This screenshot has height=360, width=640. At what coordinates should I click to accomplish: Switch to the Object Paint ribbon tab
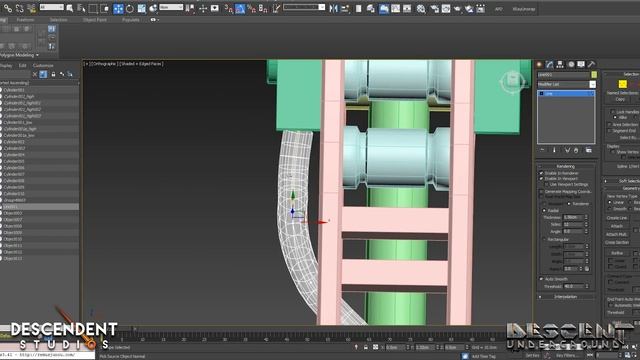coord(95,20)
